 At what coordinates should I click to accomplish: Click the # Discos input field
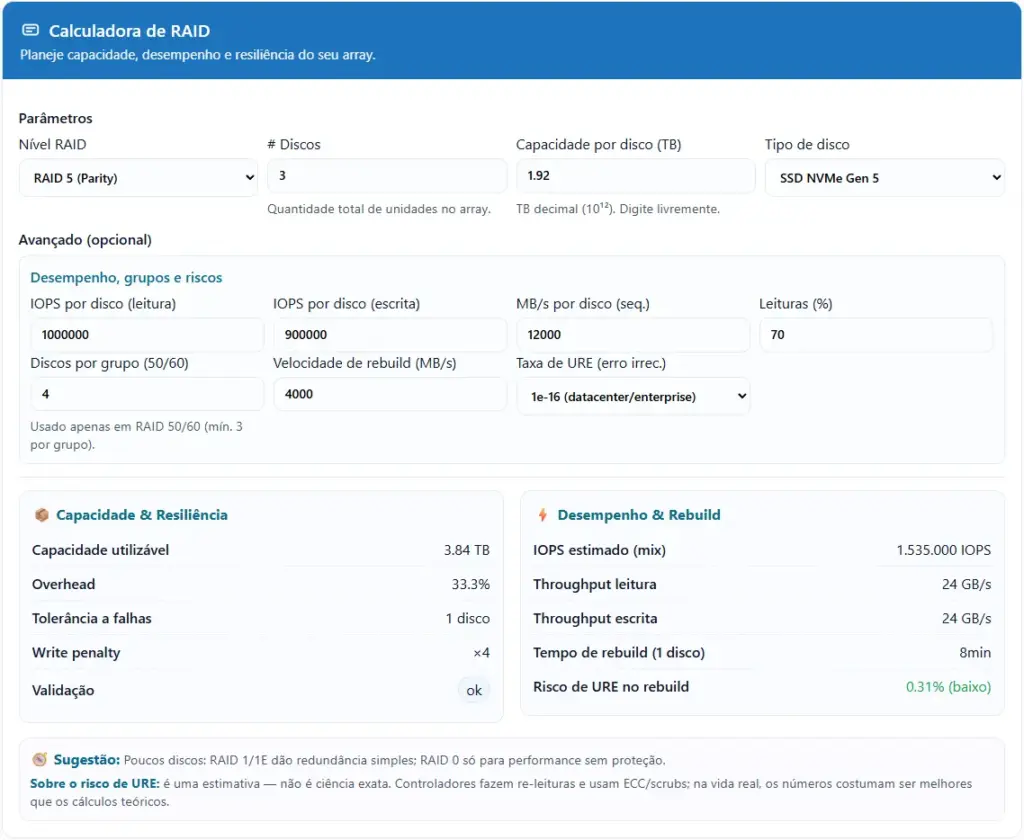387,176
